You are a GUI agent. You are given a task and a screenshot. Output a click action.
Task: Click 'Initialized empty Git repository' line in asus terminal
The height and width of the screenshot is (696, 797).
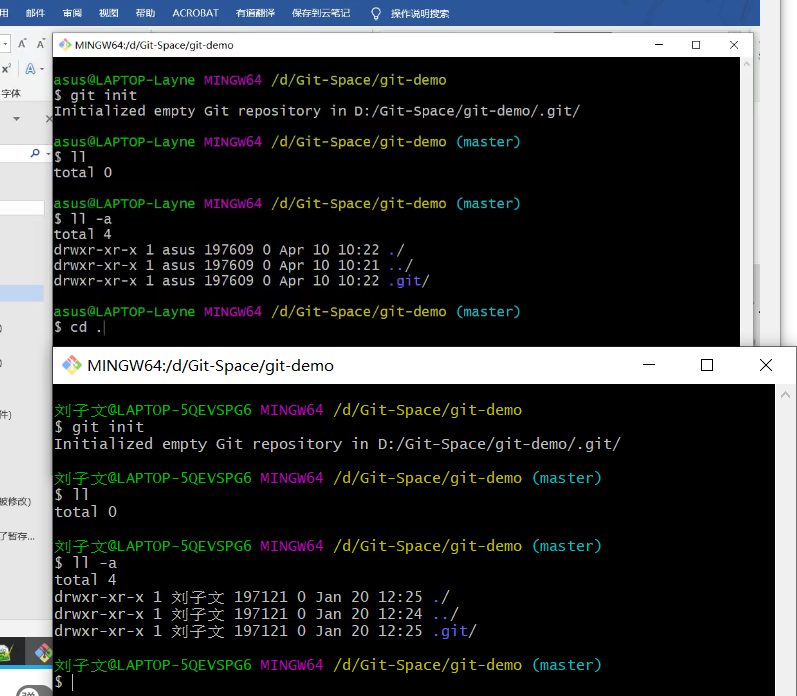pos(317,111)
